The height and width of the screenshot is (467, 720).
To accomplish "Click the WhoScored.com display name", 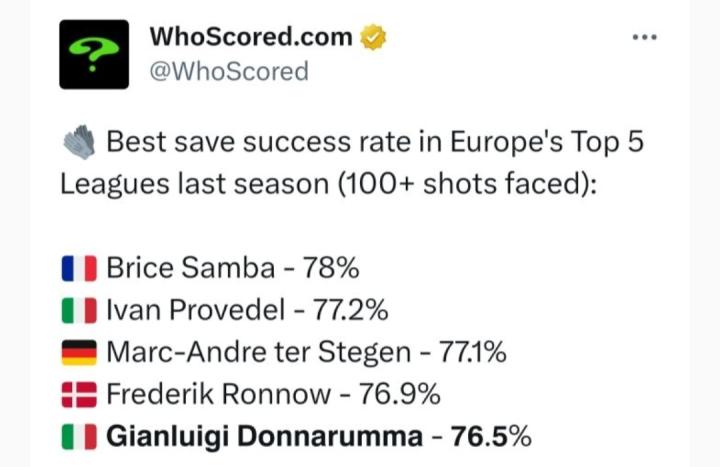I will point(250,37).
